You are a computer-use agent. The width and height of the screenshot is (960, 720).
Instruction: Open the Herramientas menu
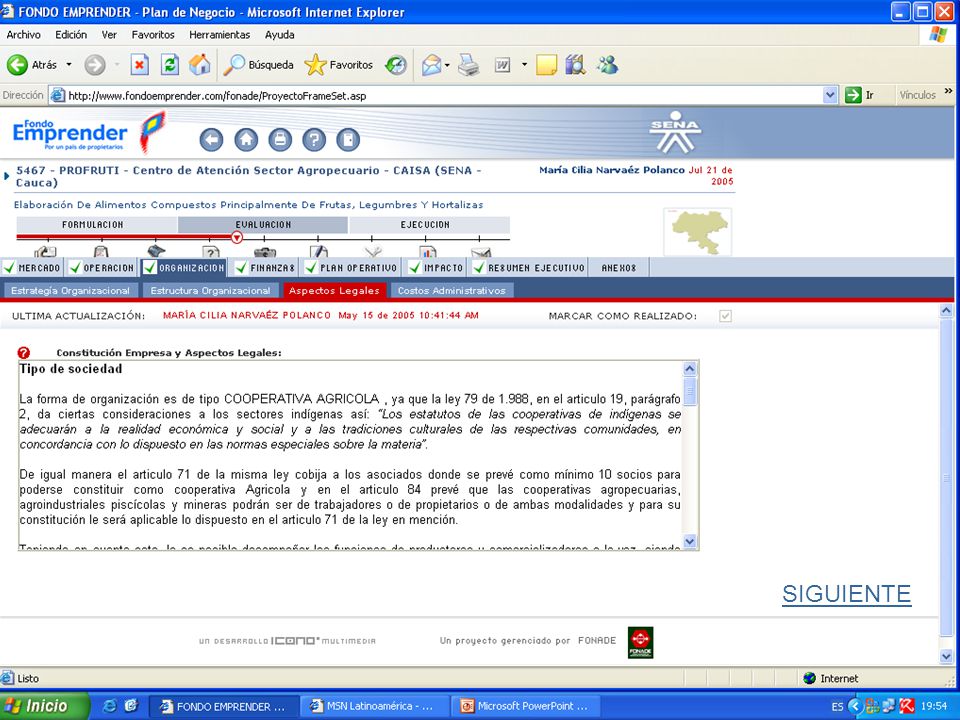(x=219, y=35)
